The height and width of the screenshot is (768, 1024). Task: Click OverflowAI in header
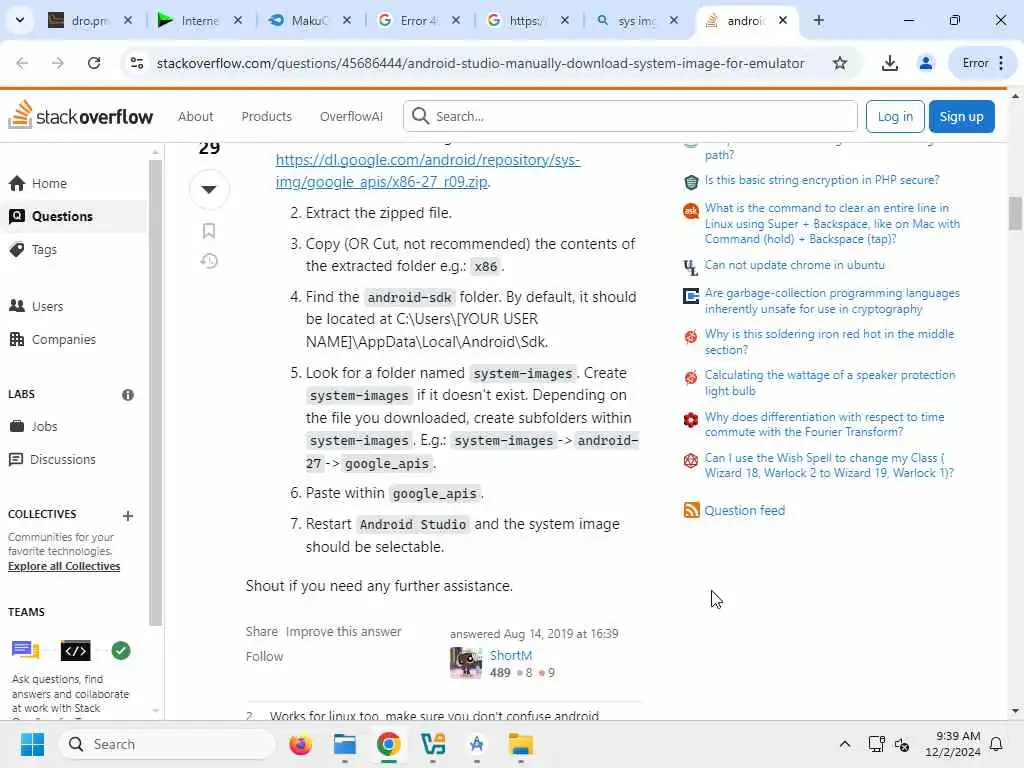351,116
